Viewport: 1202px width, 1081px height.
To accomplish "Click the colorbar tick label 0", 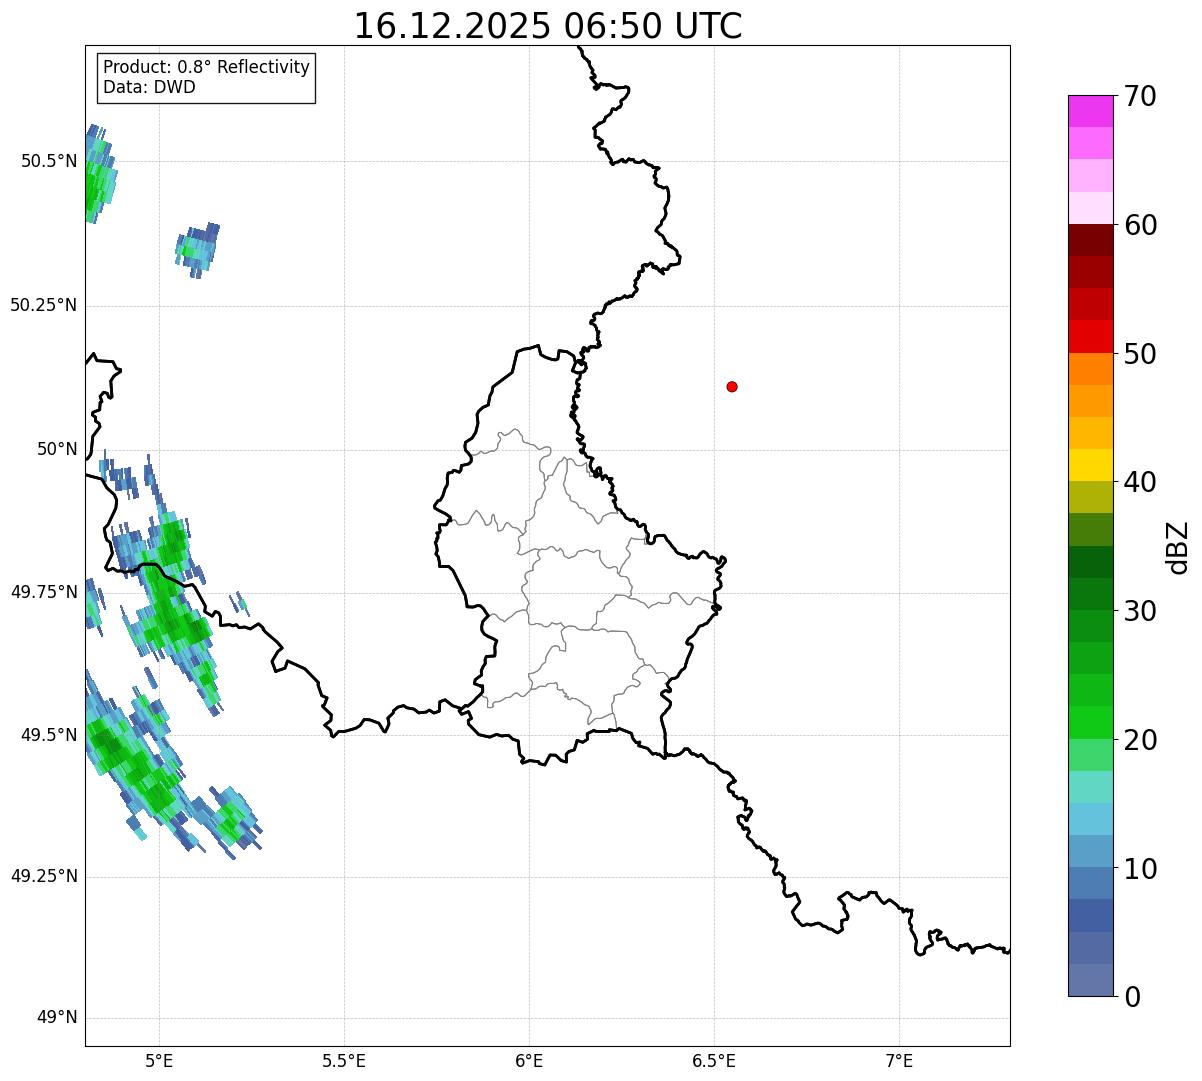I will [1132, 997].
